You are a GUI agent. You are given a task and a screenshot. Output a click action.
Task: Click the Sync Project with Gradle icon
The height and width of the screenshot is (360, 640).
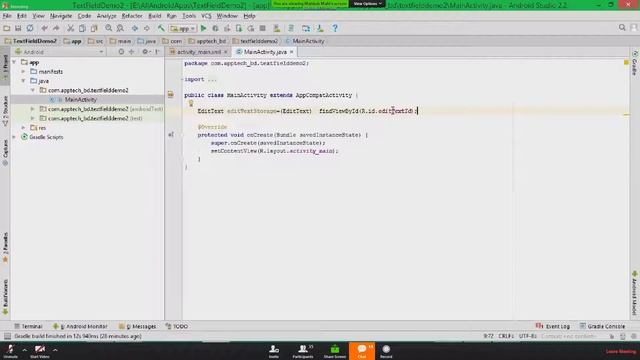pyautogui.click(x=291, y=28)
